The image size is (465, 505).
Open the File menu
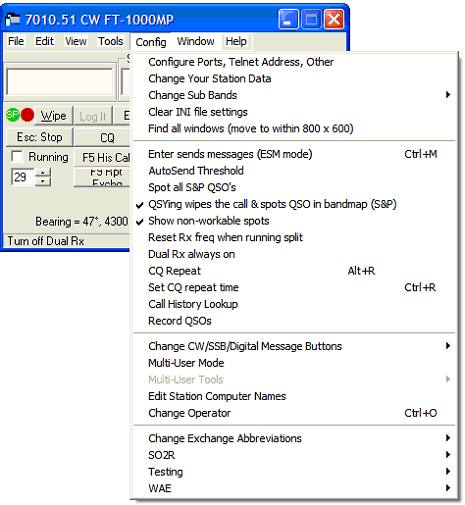[16, 41]
